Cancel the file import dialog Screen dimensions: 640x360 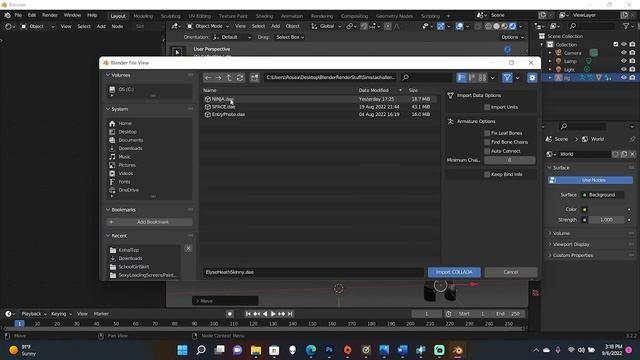[511, 272]
